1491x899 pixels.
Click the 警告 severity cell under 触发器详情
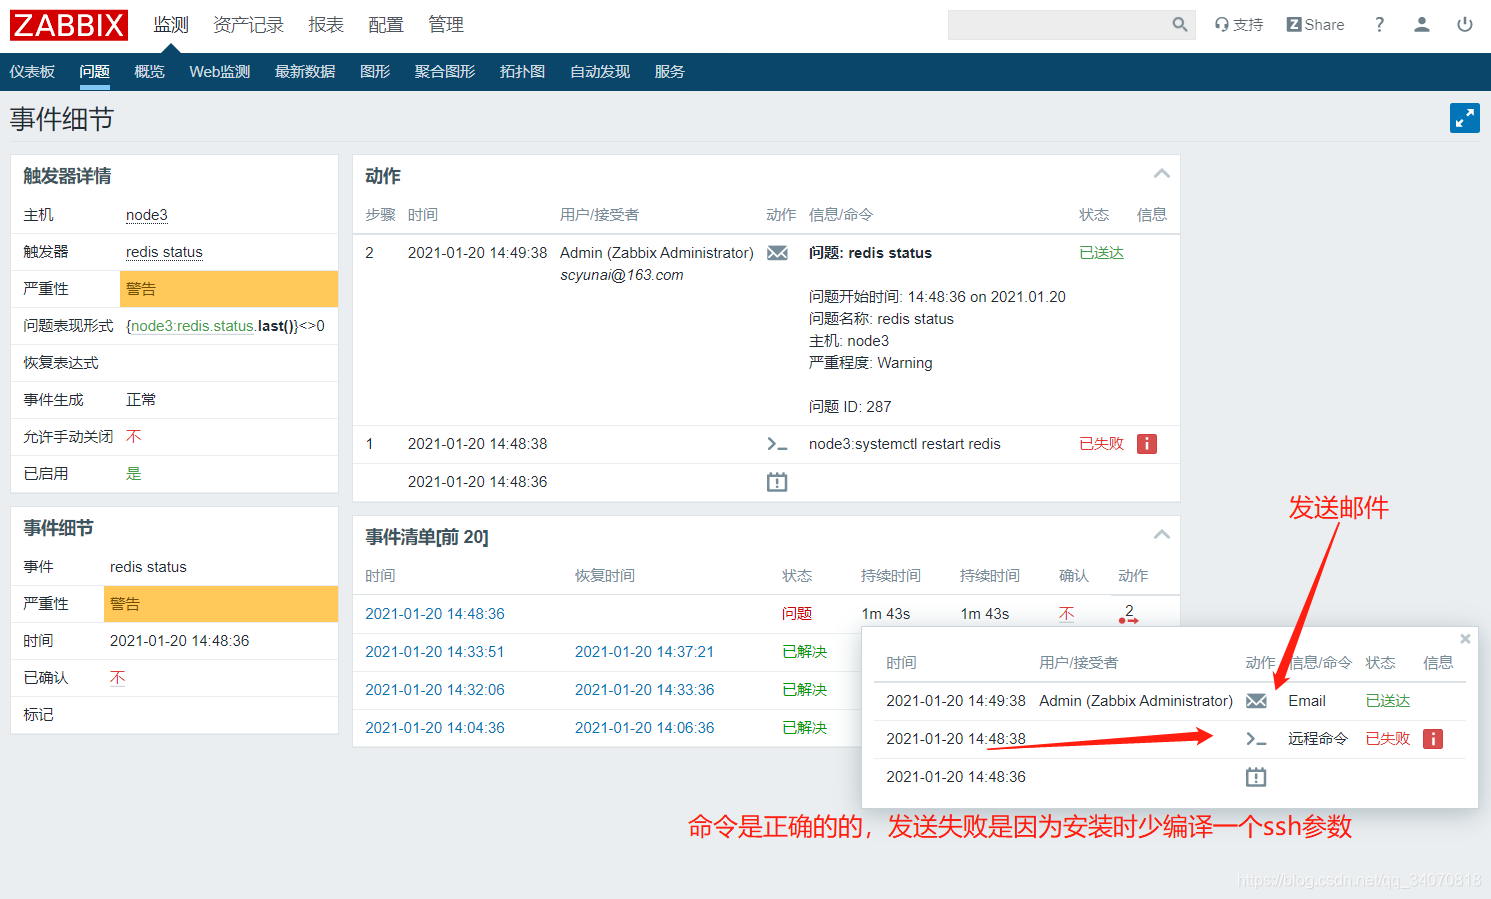pyautogui.click(x=229, y=289)
